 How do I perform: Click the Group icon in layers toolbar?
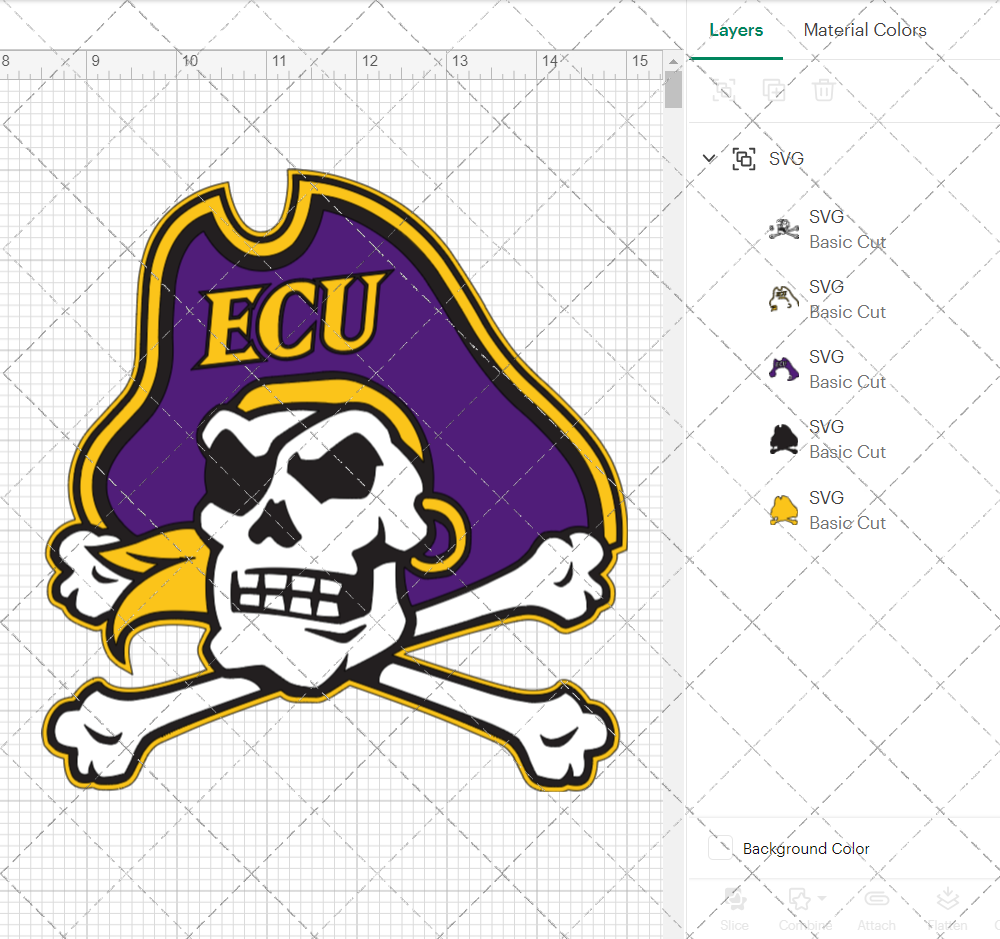coord(724,90)
